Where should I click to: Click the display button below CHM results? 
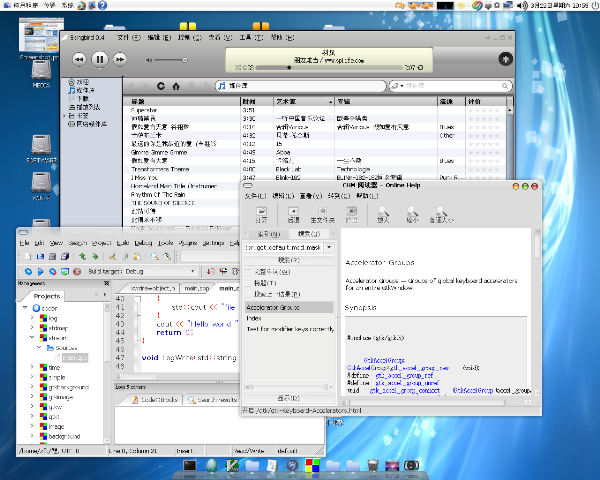click(289, 398)
